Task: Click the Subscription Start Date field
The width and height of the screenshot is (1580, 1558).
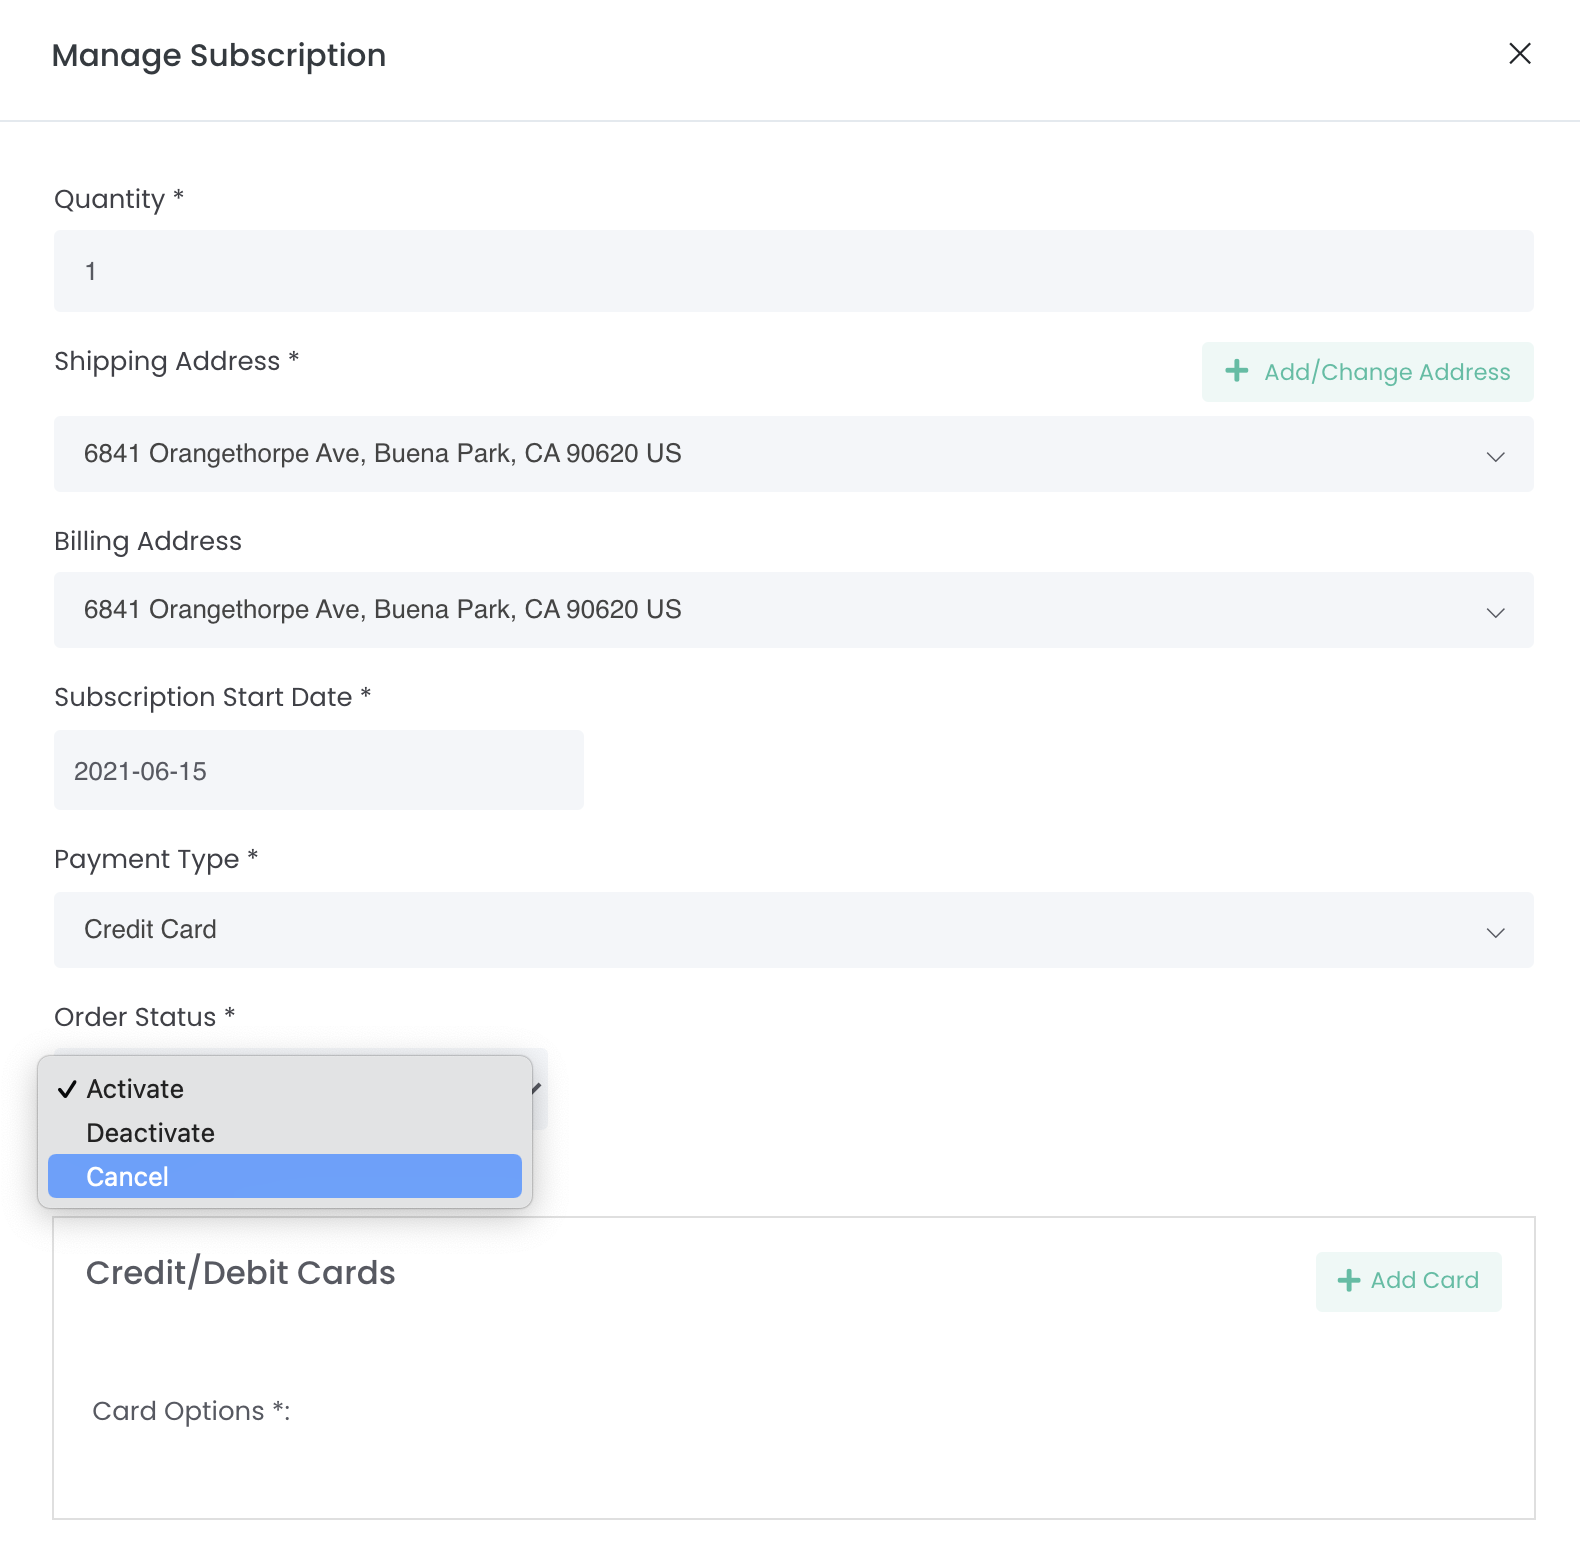Action: click(318, 771)
